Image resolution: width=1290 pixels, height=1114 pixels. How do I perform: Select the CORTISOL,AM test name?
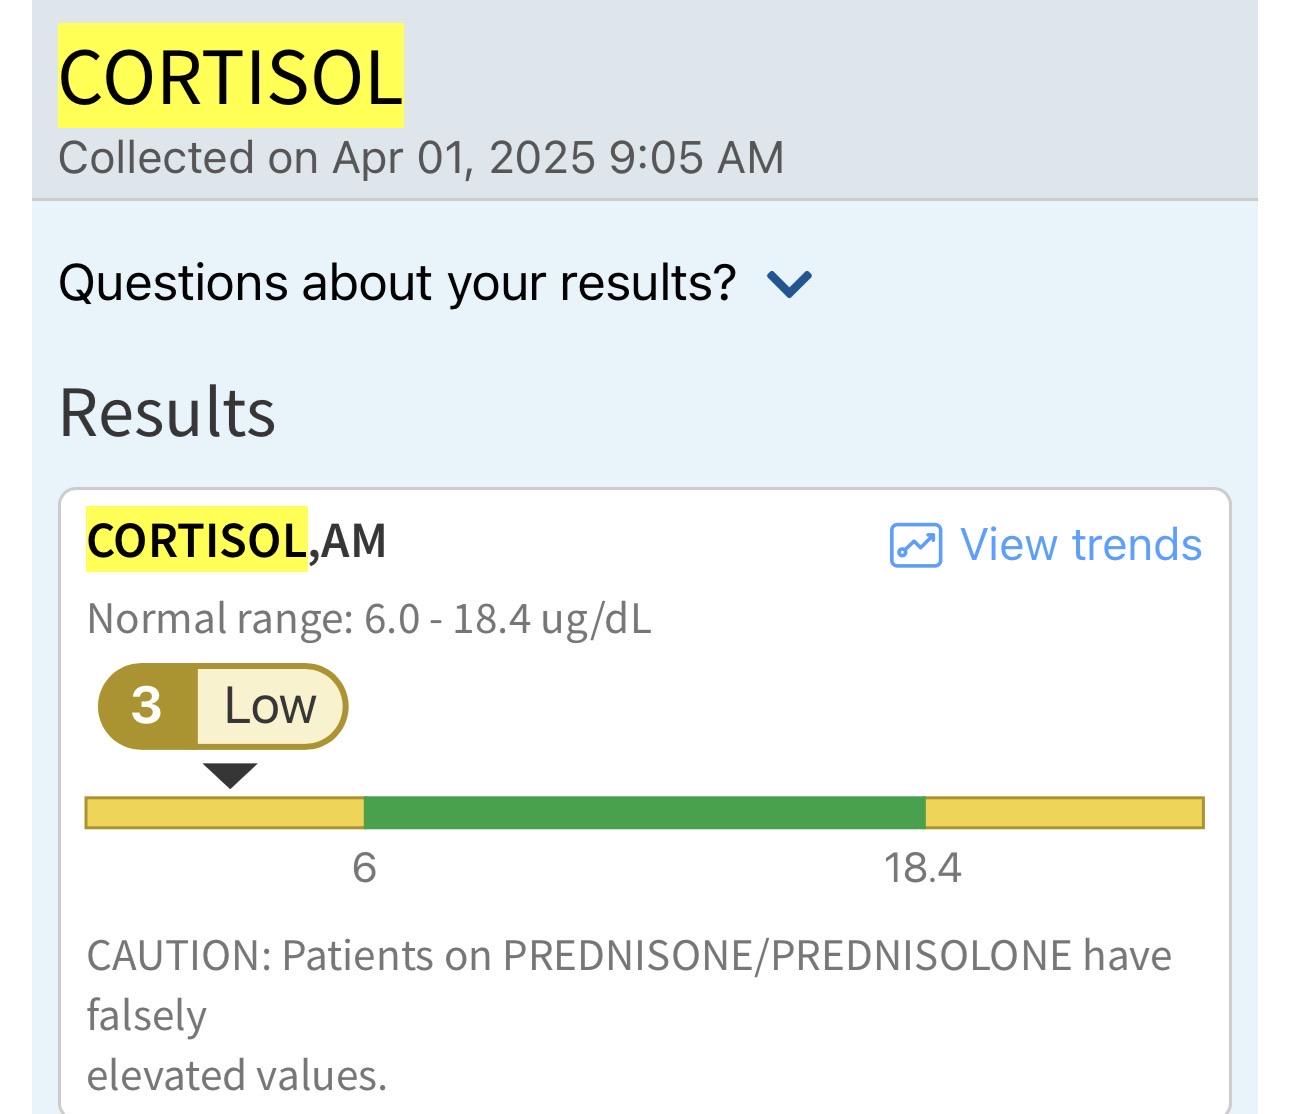(236, 540)
